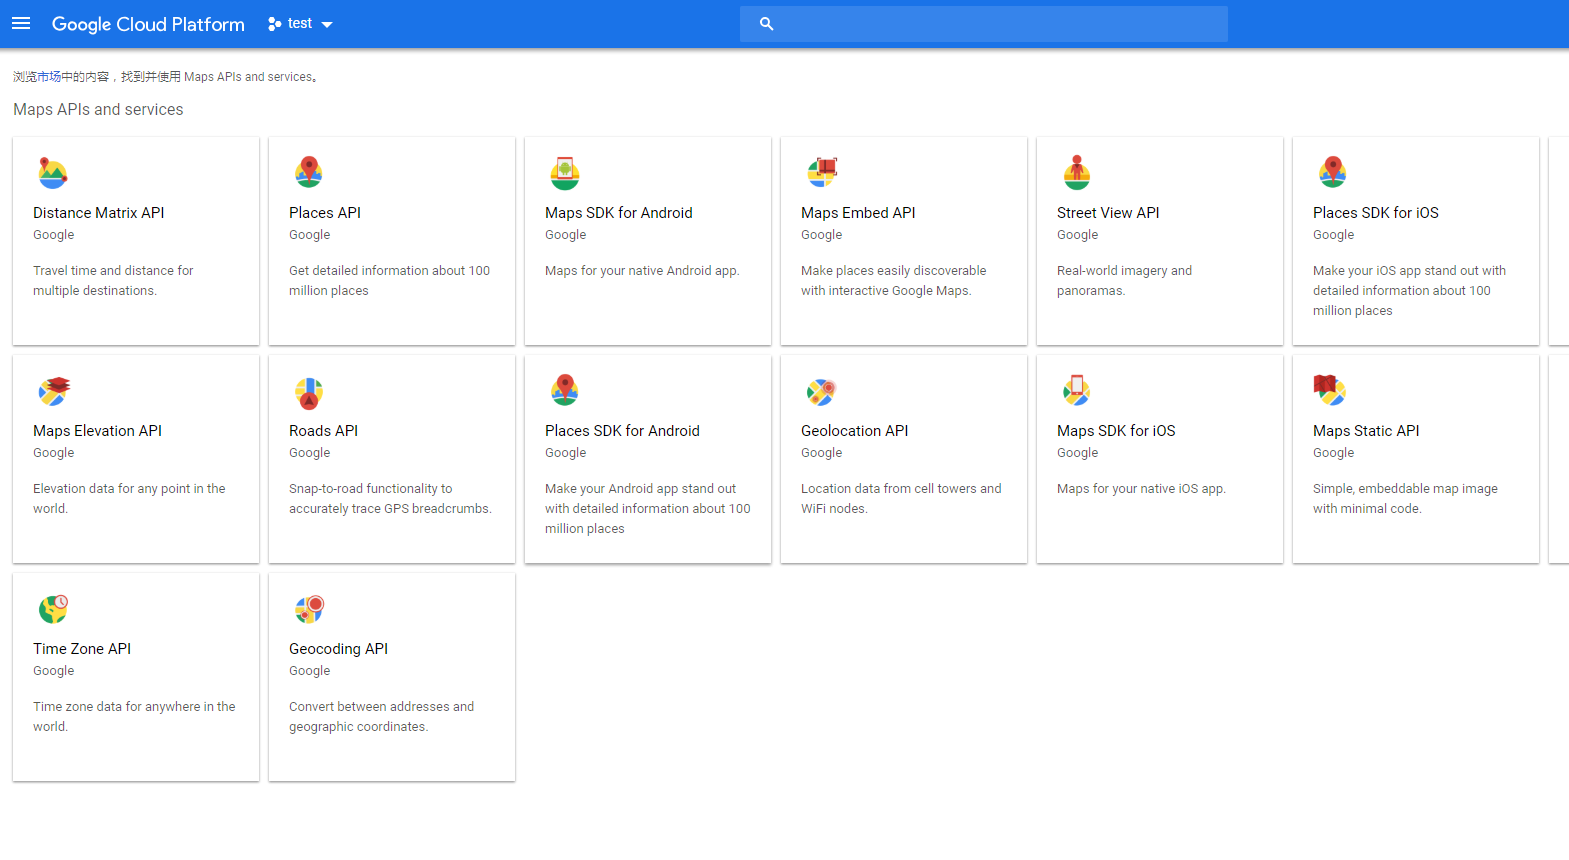Click the Distance Matrix API icon
1569x860 pixels.
point(52,173)
